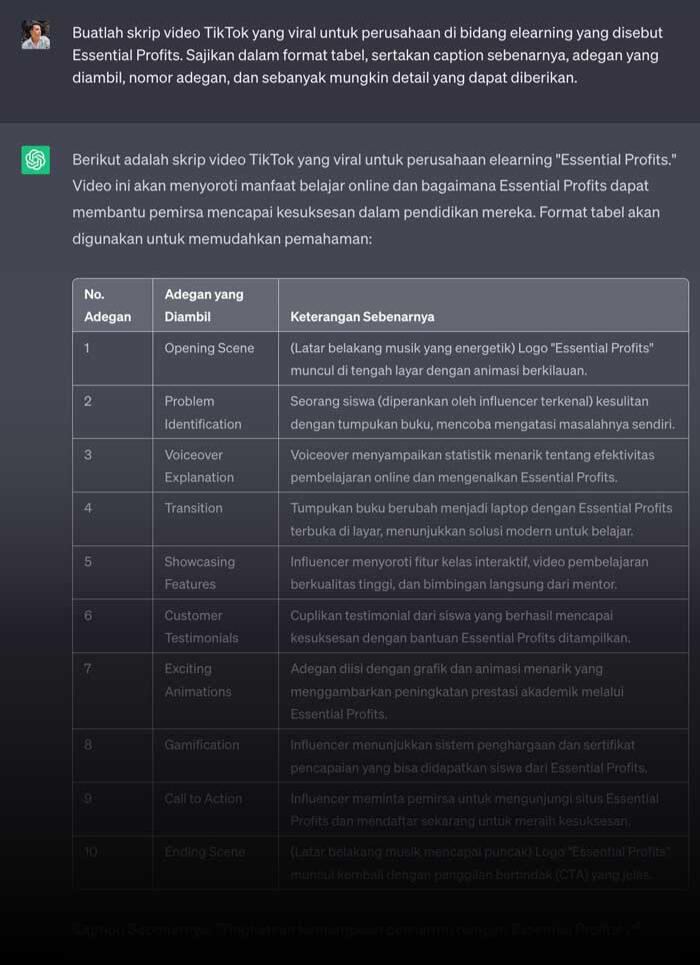Click scene 7 description about grafik dan animasi
Viewport: 700px width, 965px height.
[x=483, y=691]
